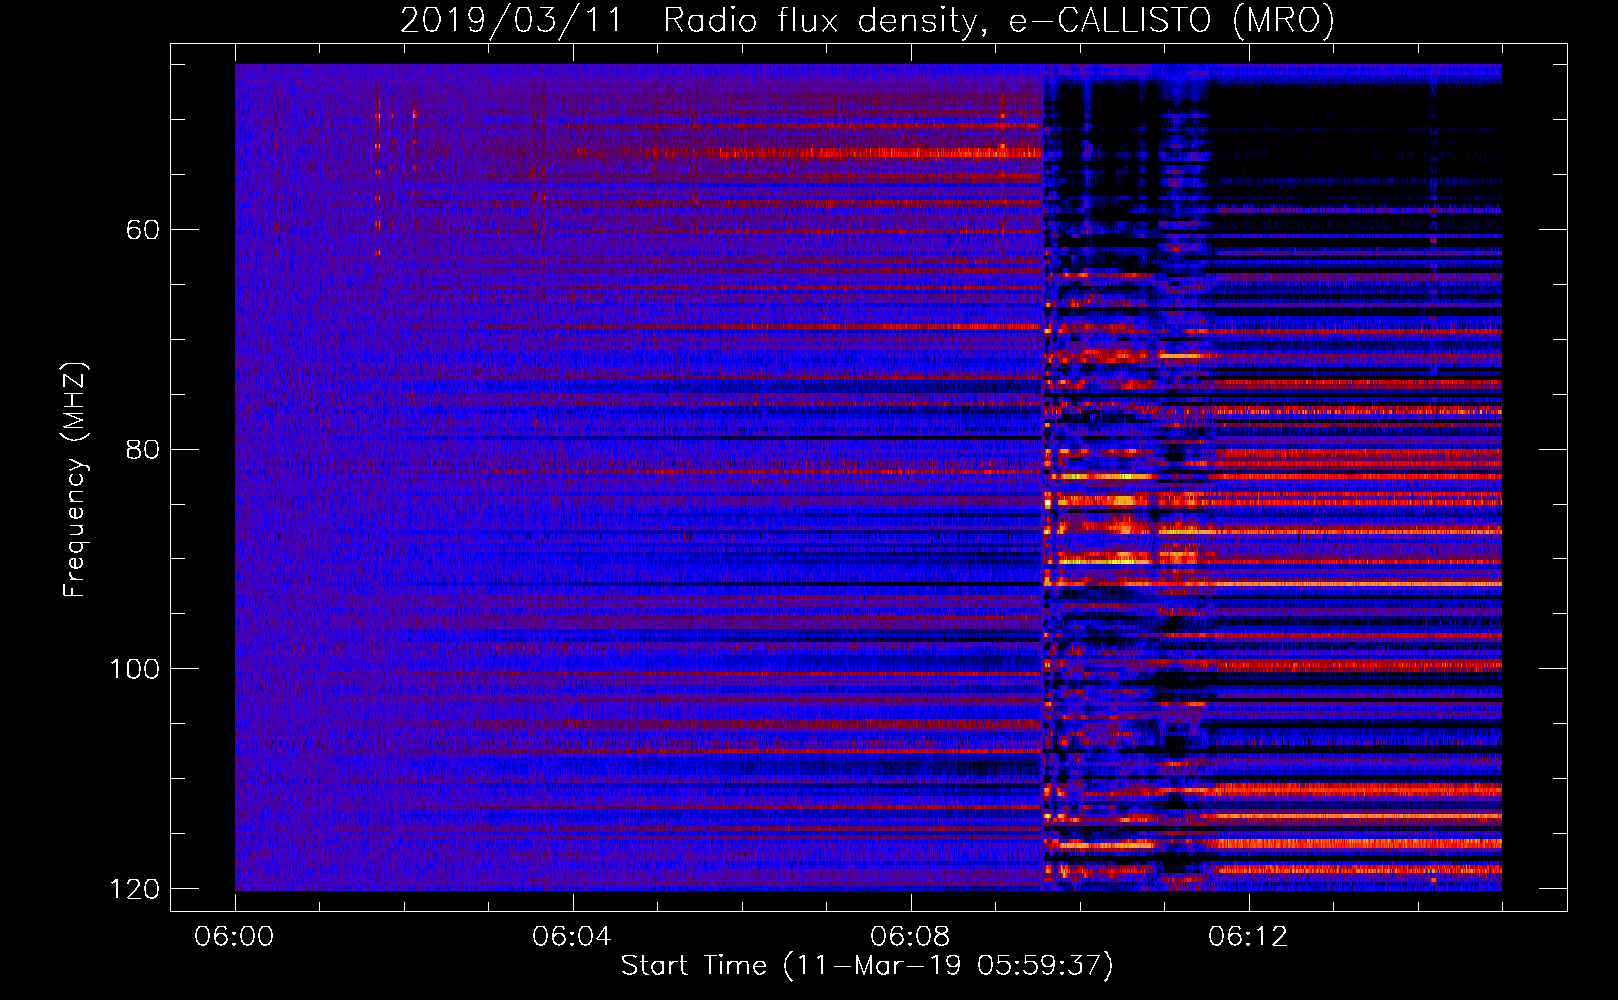The image size is (1618, 1000).
Task: Click the 'Start Time (11-Mar-19 05:59:37)' label
Action: click(867, 966)
